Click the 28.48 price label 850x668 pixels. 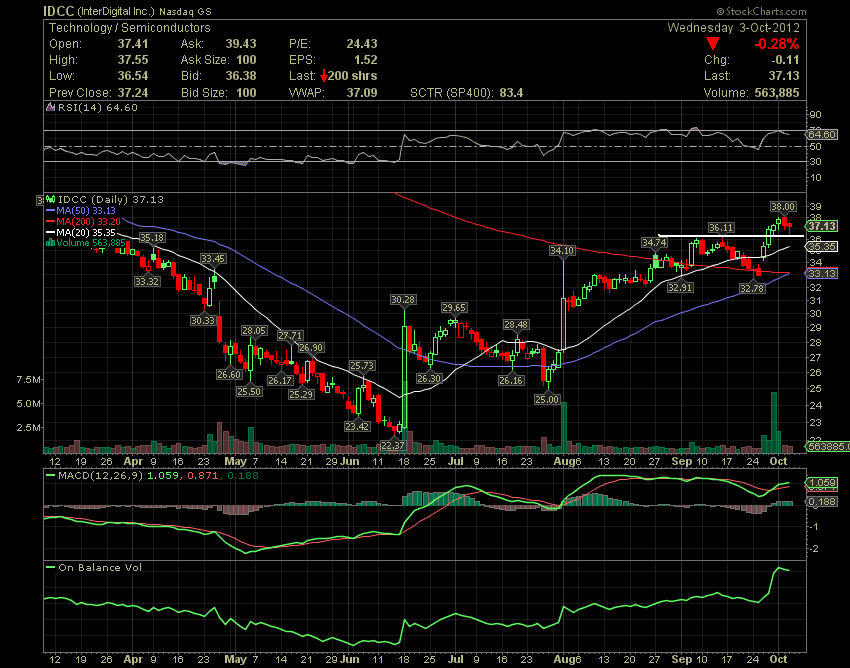(516, 325)
